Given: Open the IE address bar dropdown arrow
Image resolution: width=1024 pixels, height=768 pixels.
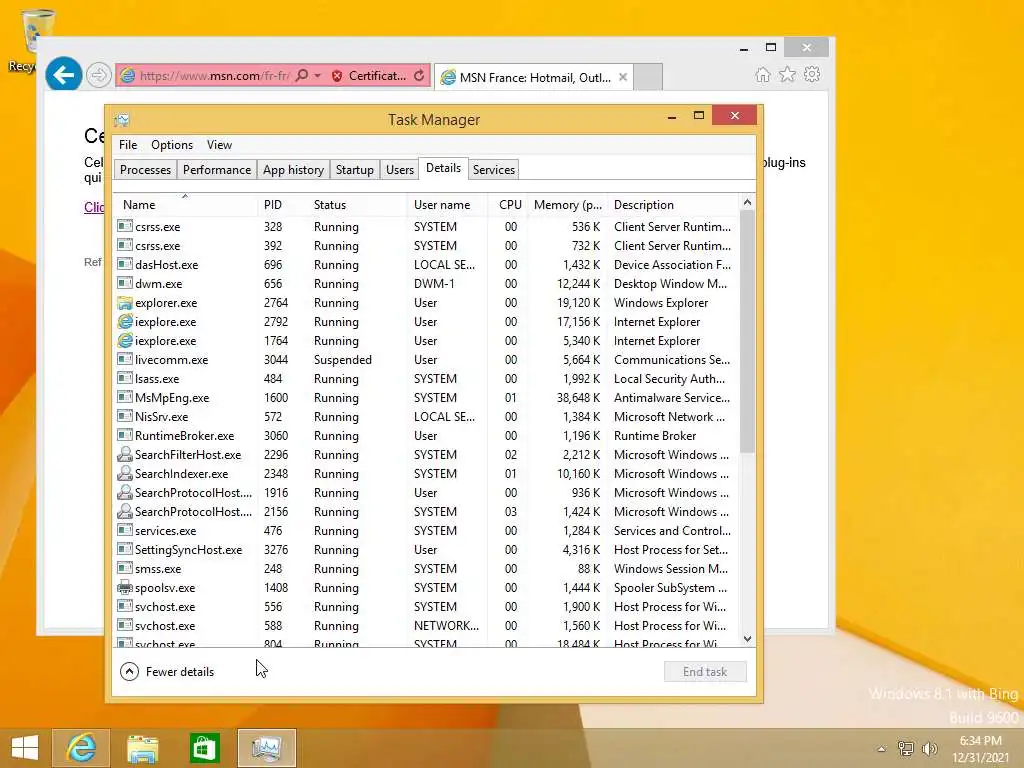Looking at the screenshot, I should click(317, 76).
